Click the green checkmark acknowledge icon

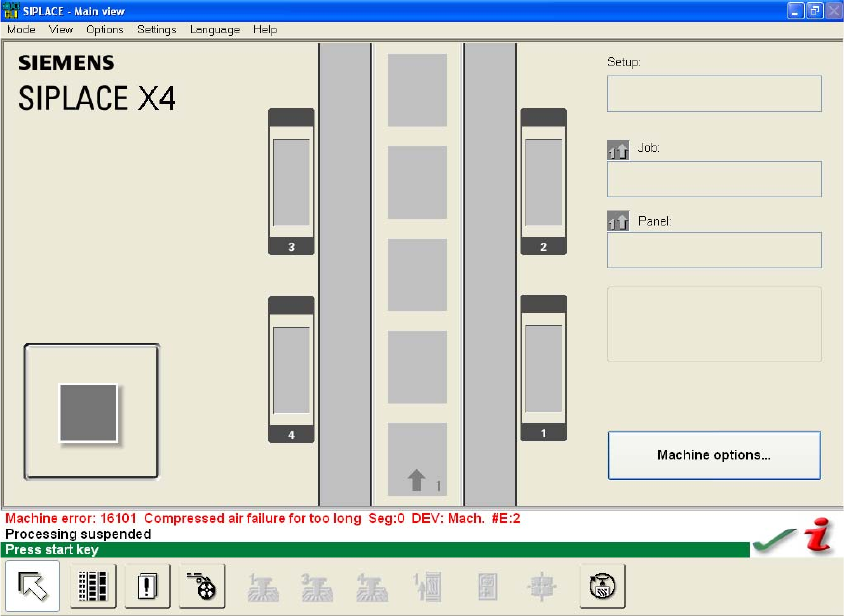click(775, 540)
